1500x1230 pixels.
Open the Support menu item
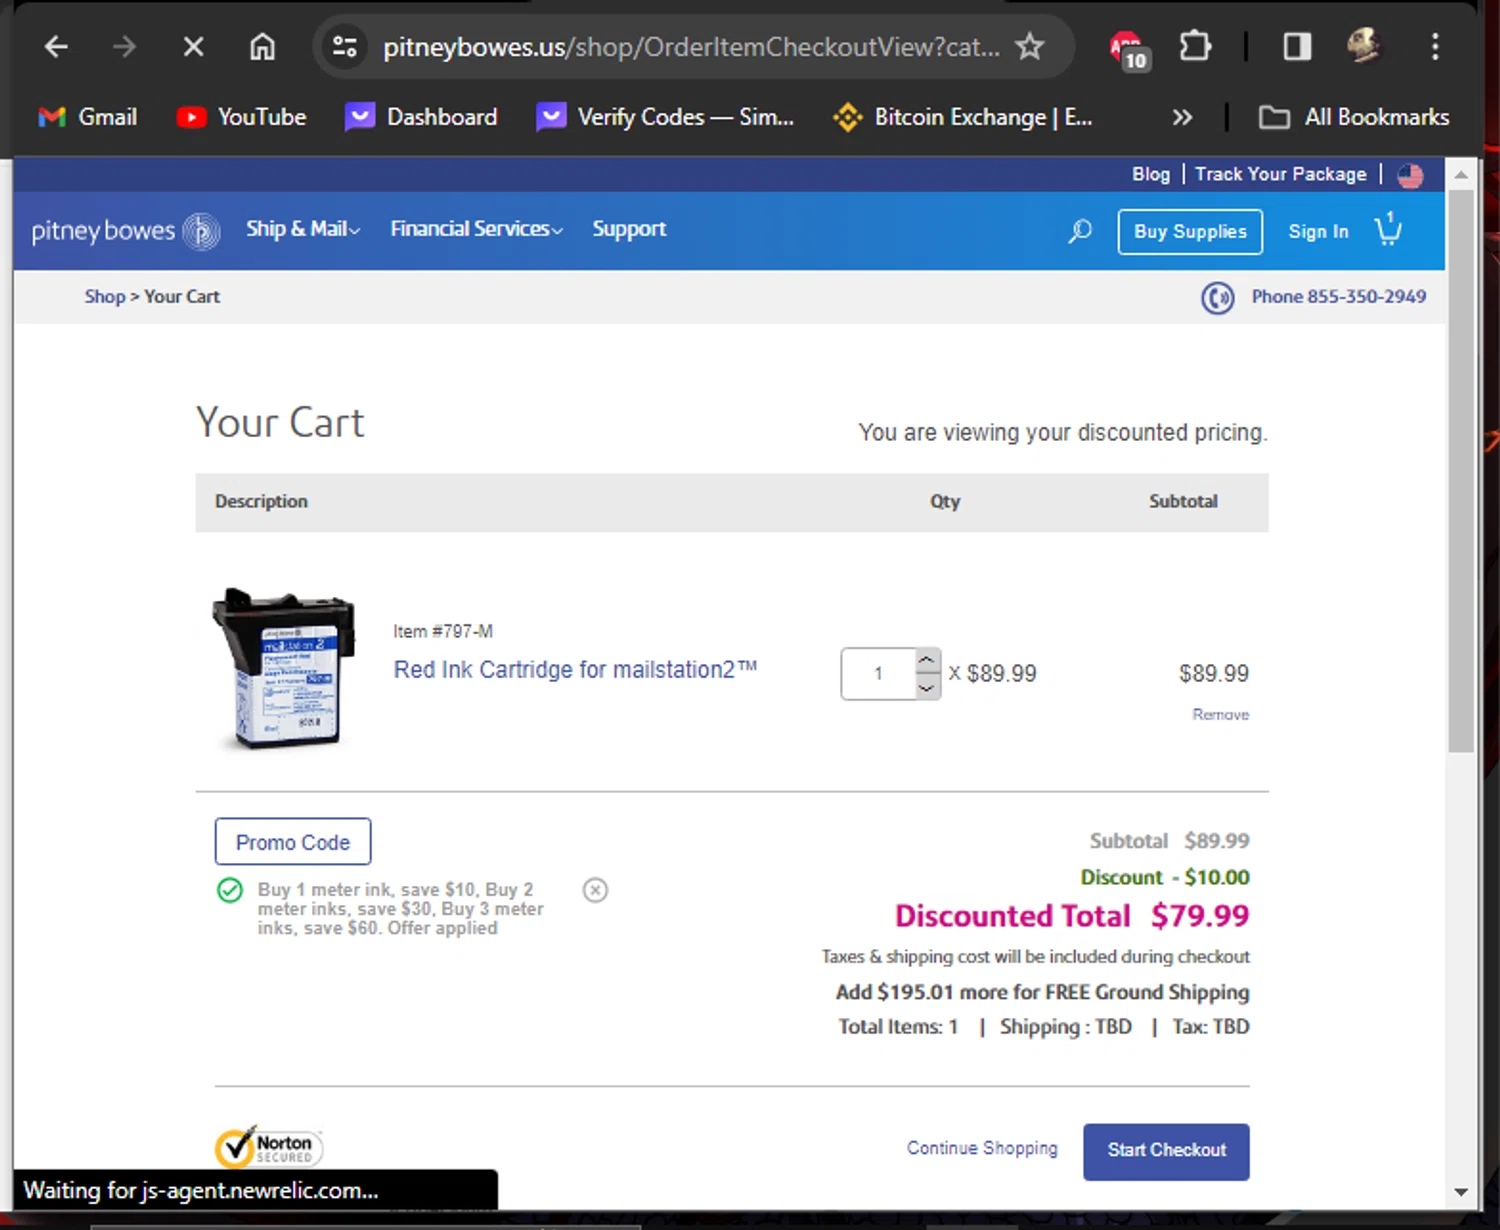tap(629, 229)
